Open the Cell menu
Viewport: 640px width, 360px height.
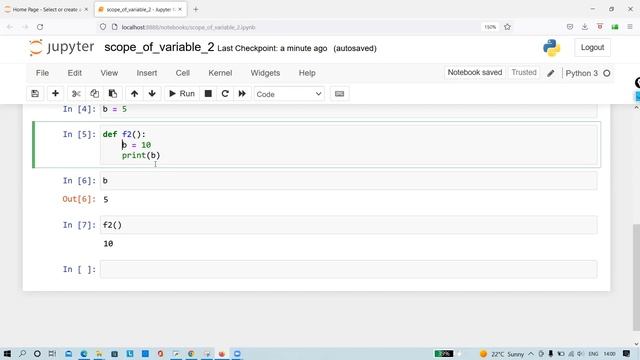(182, 73)
